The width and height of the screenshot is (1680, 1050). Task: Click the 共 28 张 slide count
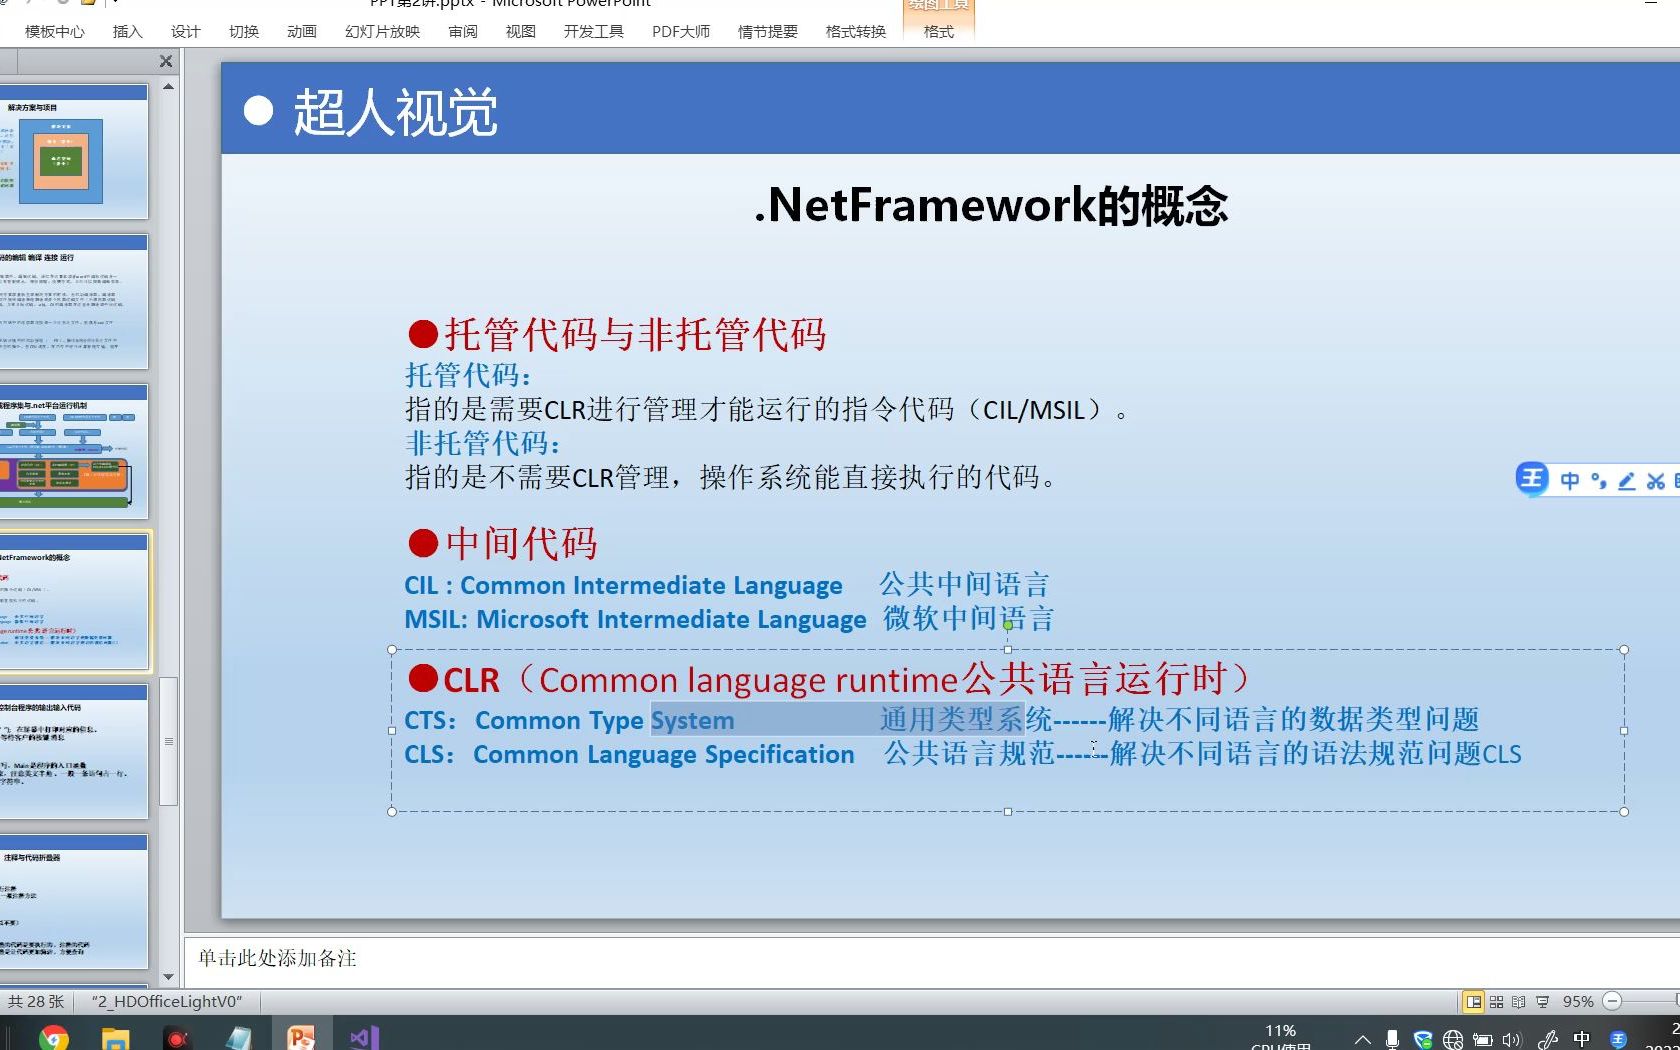pos(36,1001)
